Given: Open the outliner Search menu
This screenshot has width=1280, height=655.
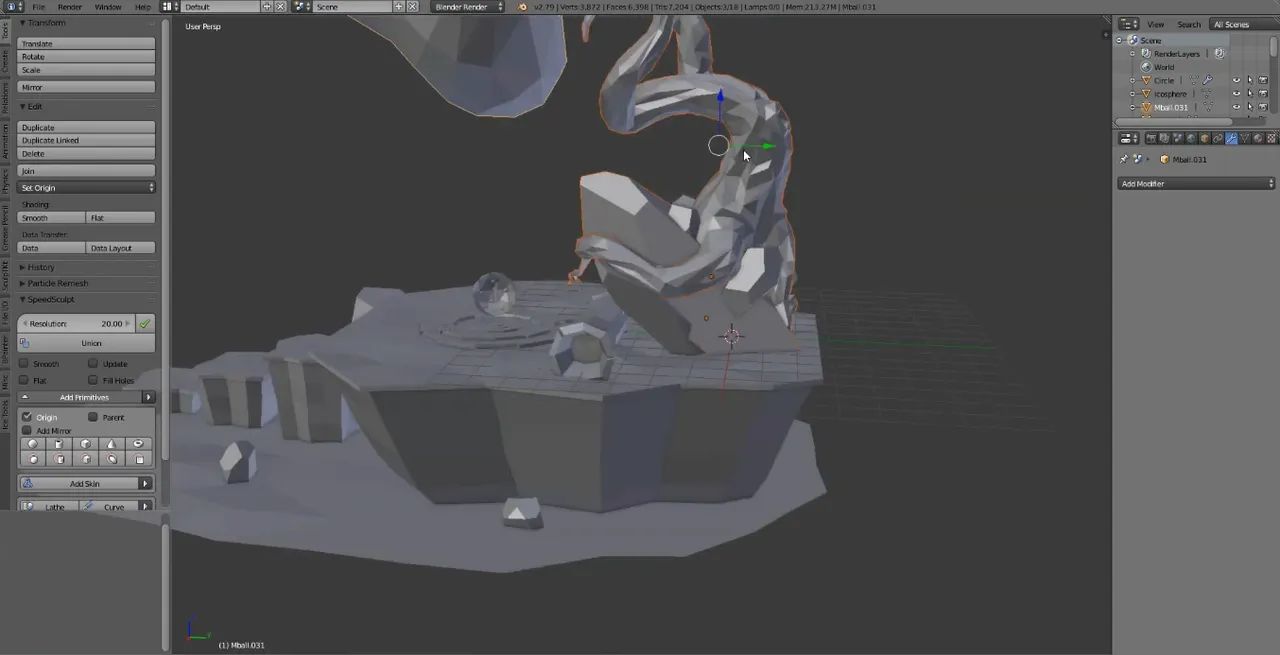Looking at the screenshot, I should tap(1189, 24).
